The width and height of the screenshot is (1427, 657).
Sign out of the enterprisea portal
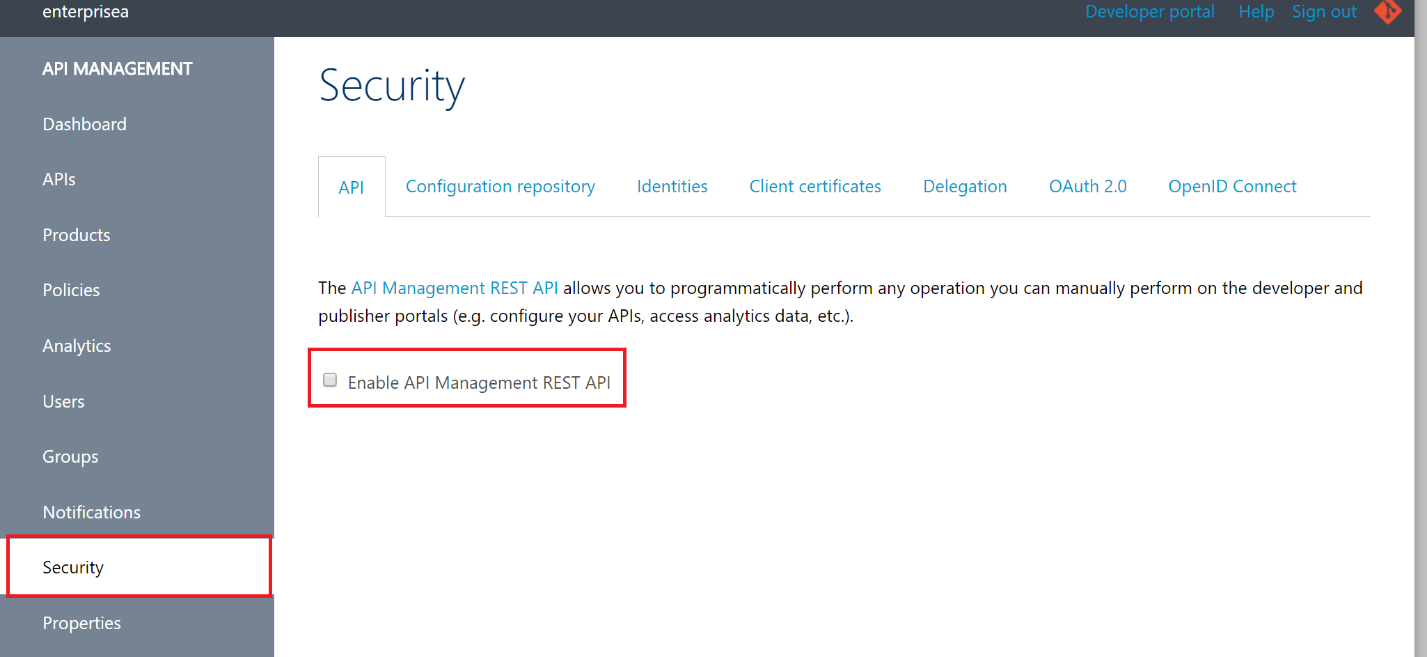pos(1324,12)
